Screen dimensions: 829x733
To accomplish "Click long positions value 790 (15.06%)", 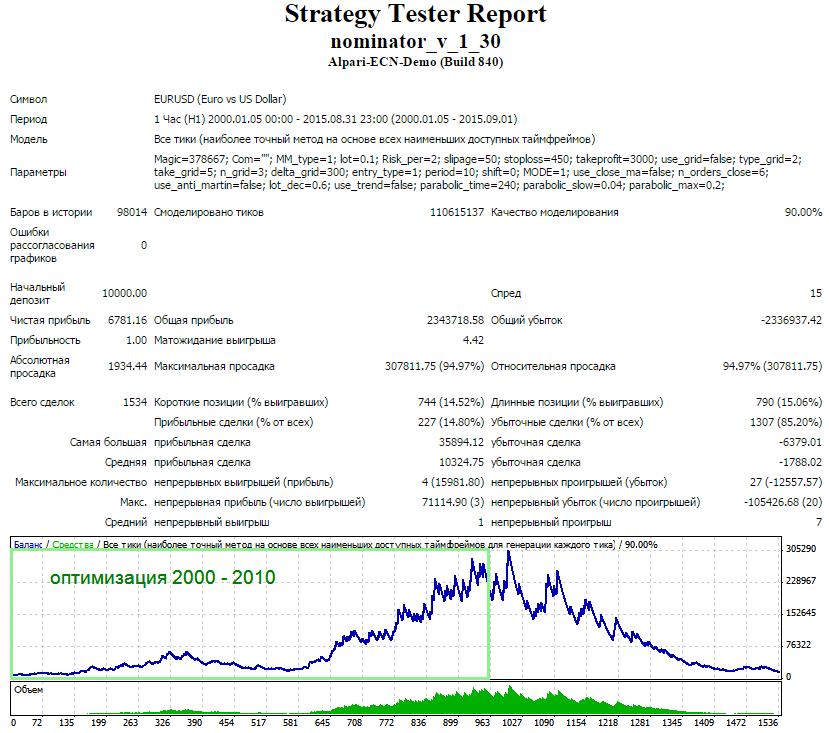I will (x=789, y=402).
